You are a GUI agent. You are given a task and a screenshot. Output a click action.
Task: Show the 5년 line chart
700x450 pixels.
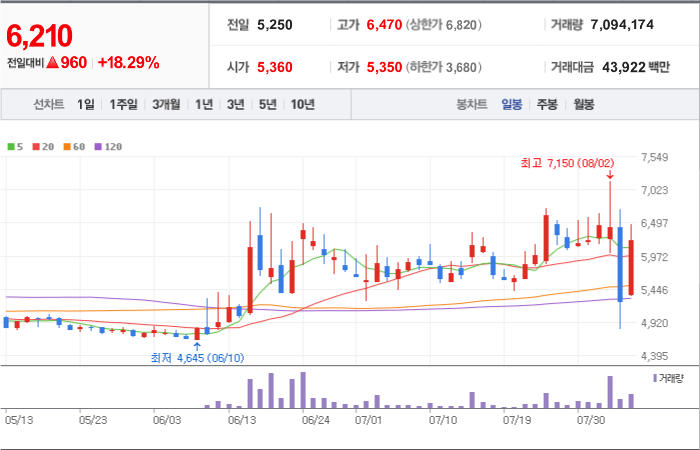click(x=268, y=105)
